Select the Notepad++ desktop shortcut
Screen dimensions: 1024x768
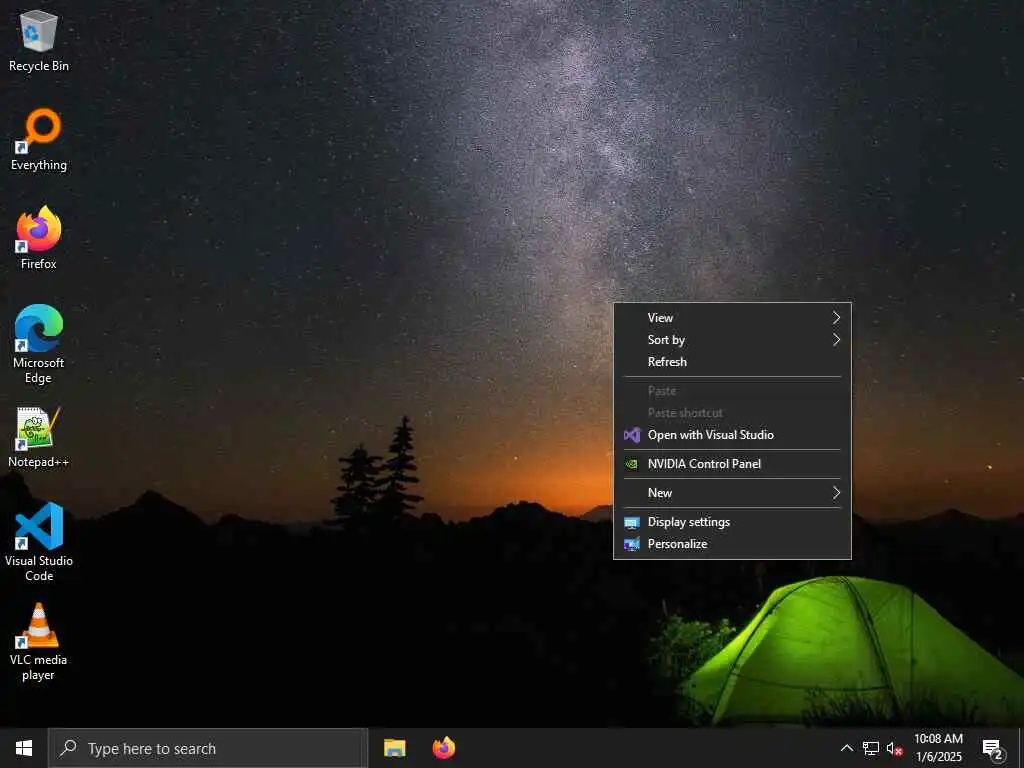click(39, 437)
